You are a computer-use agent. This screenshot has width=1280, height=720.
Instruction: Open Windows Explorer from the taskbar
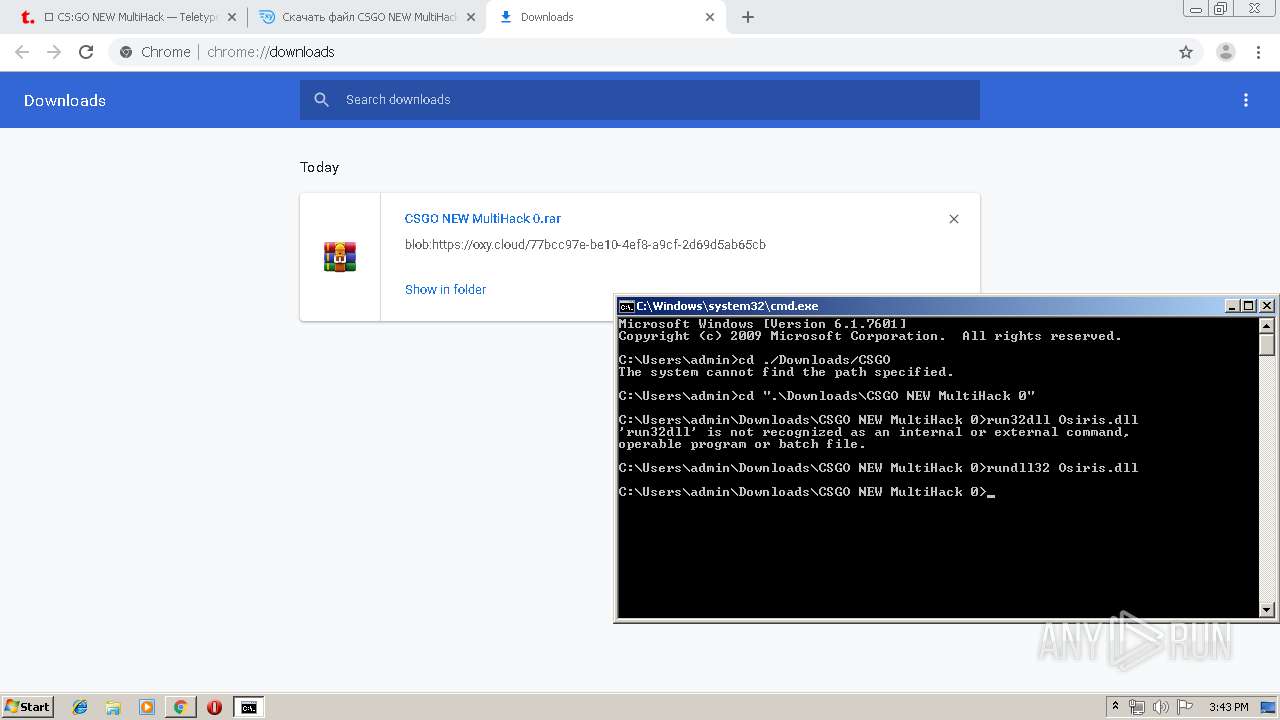click(113, 707)
